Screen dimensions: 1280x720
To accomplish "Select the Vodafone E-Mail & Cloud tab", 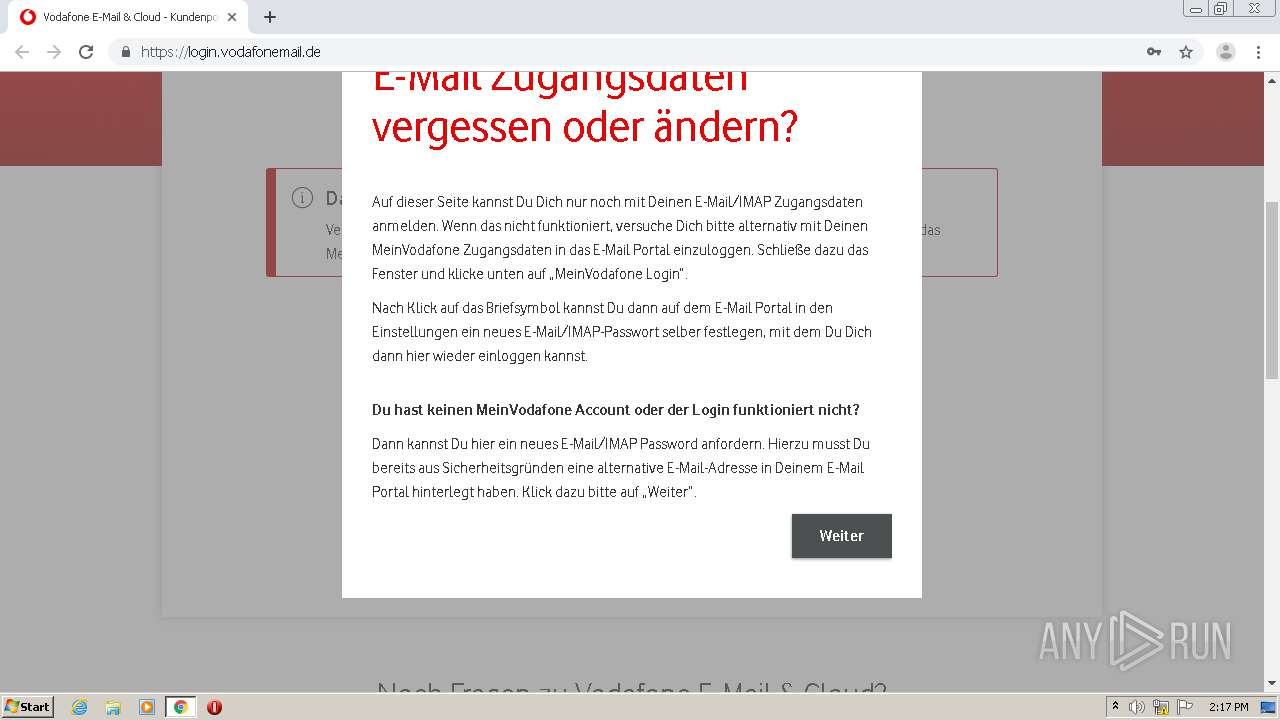I will pyautogui.click(x=130, y=17).
